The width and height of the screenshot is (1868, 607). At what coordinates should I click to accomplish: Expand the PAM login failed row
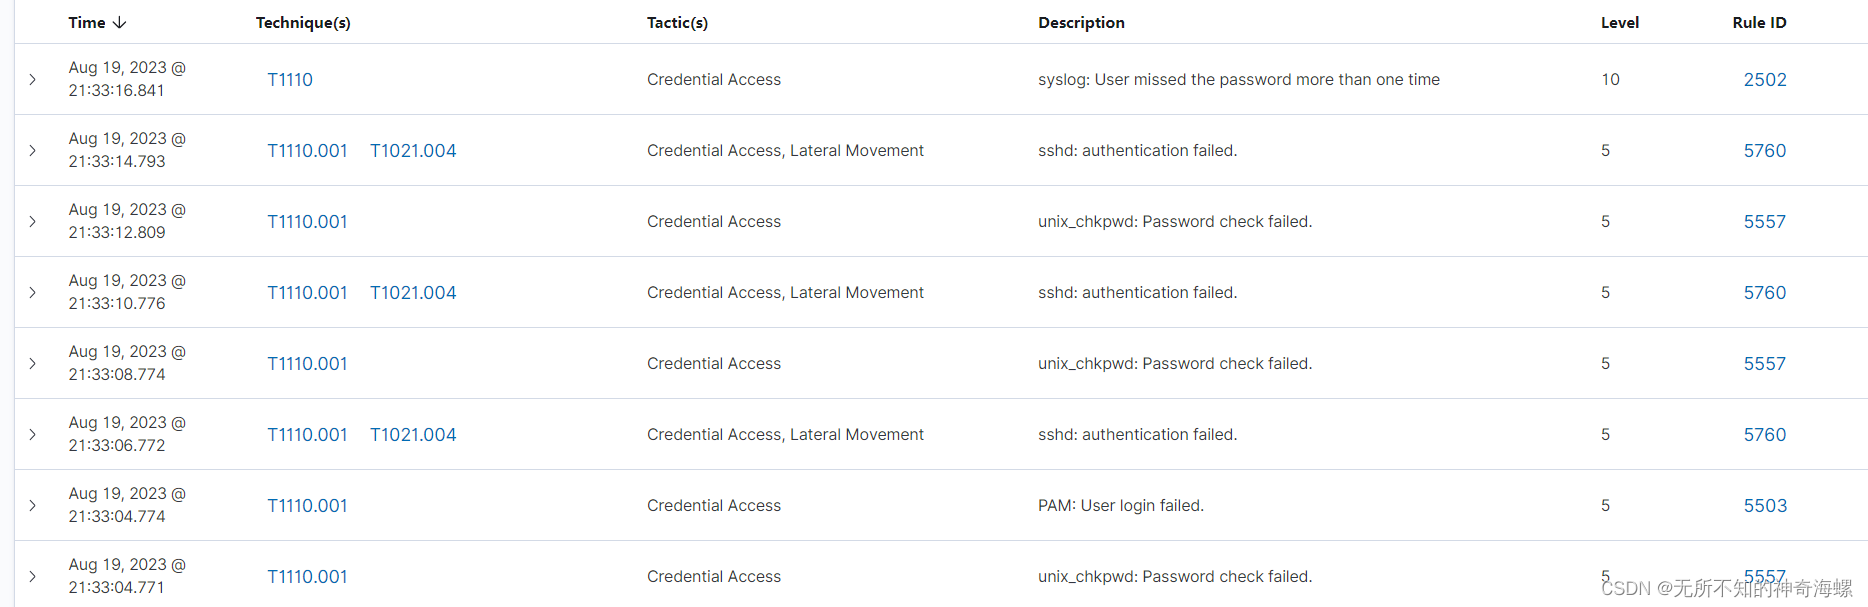tap(33, 505)
